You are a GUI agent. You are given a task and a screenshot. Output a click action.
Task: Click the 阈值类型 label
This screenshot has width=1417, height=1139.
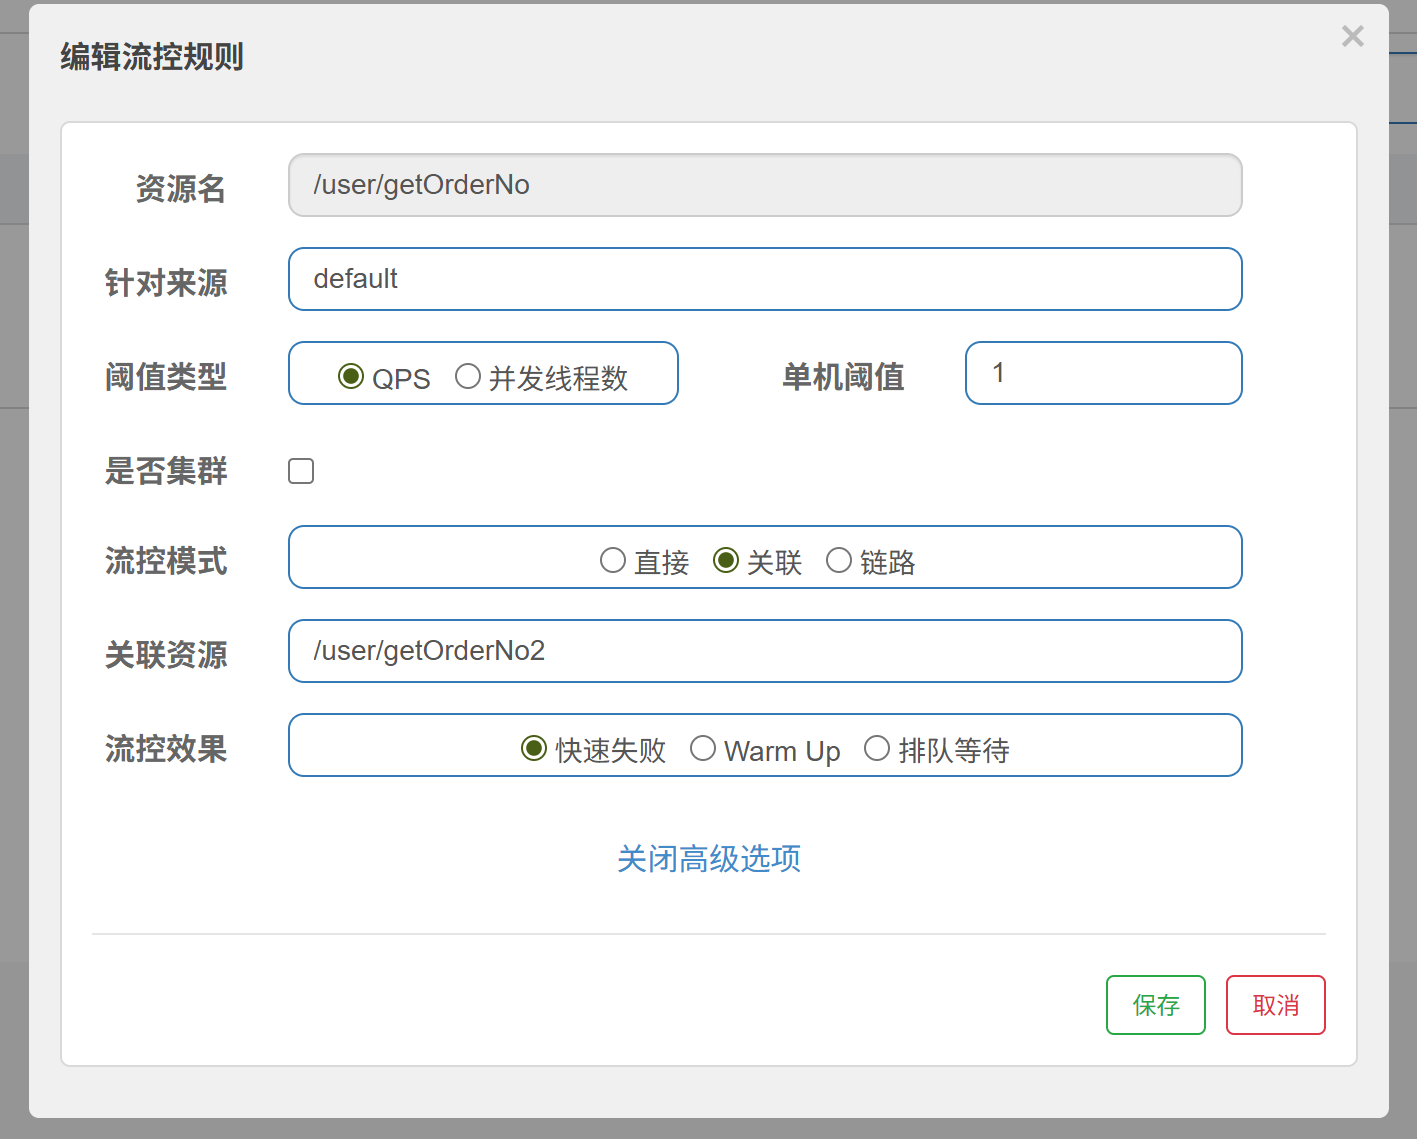166,377
